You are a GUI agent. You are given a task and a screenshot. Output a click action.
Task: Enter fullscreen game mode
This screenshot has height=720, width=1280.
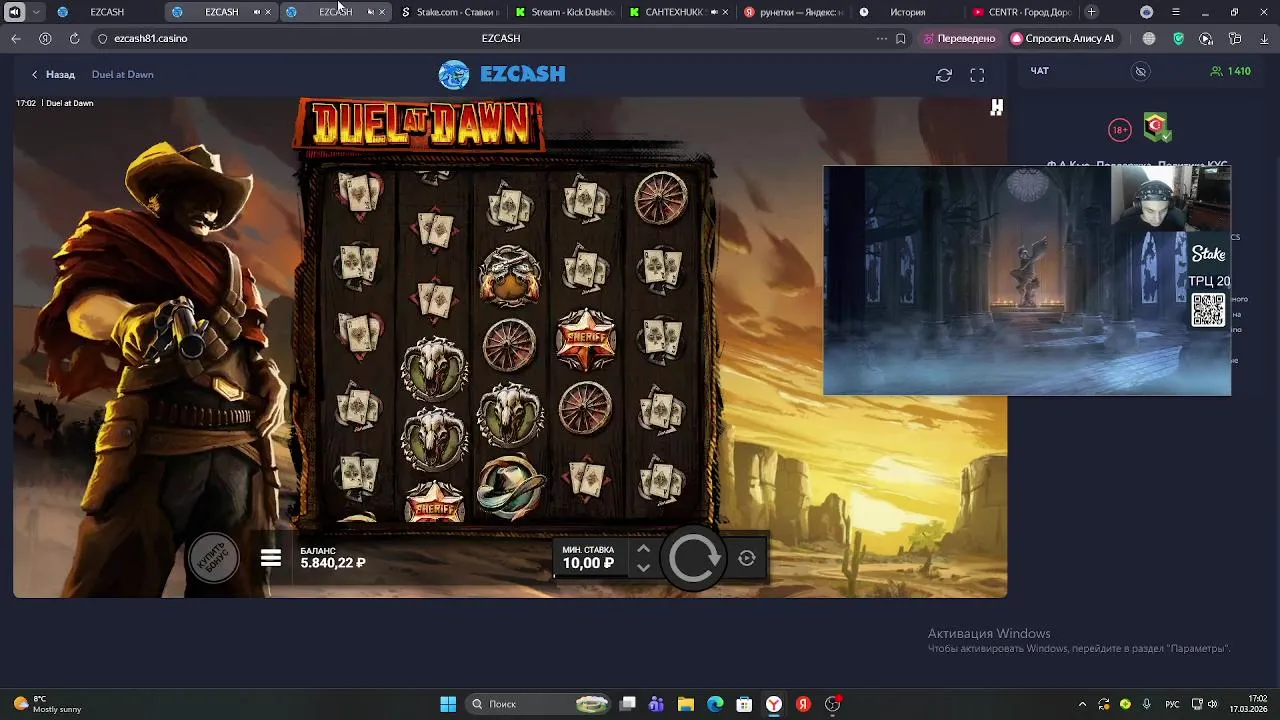click(x=977, y=75)
